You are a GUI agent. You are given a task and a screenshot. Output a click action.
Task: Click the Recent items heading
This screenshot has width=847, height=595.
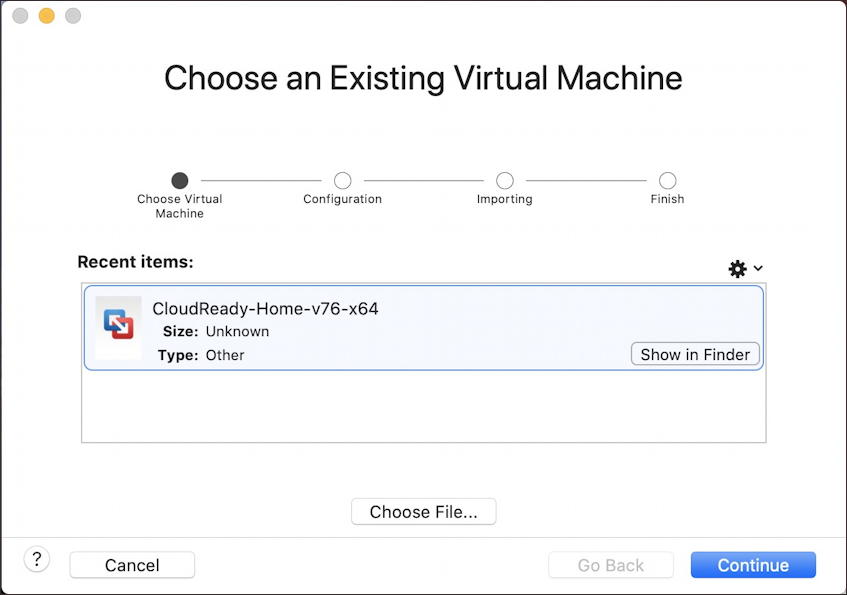pos(136,262)
